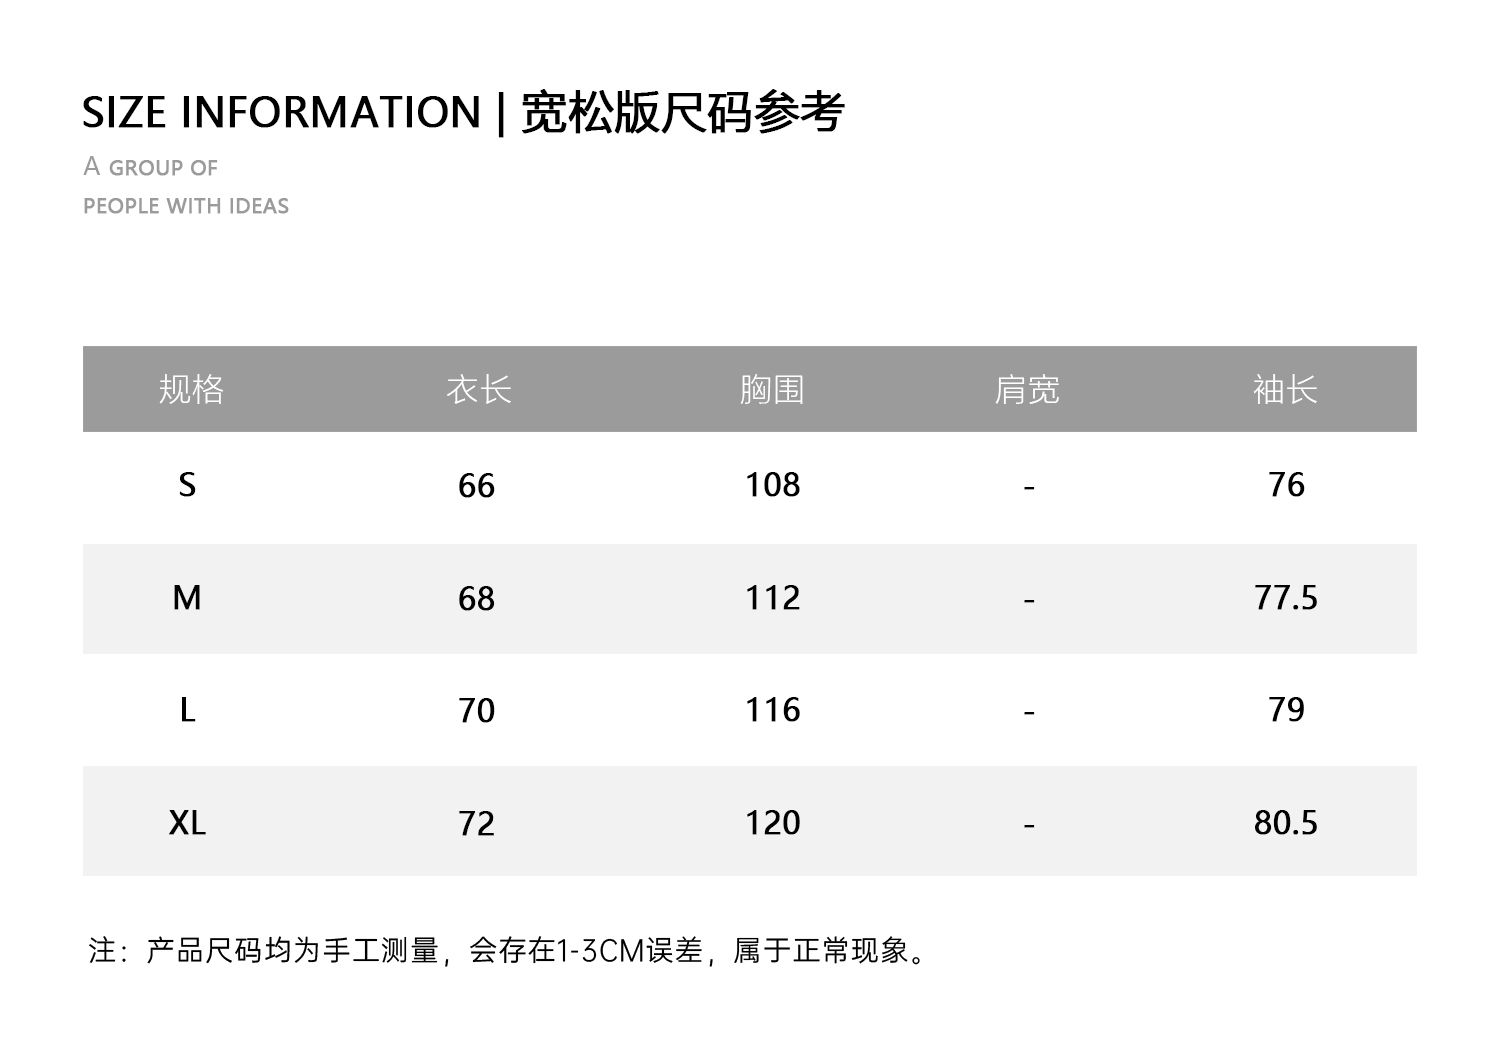Screen dimensions: 1500x1060
Task: Click the SIZE INFORMATION heading text
Action: coord(281,112)
